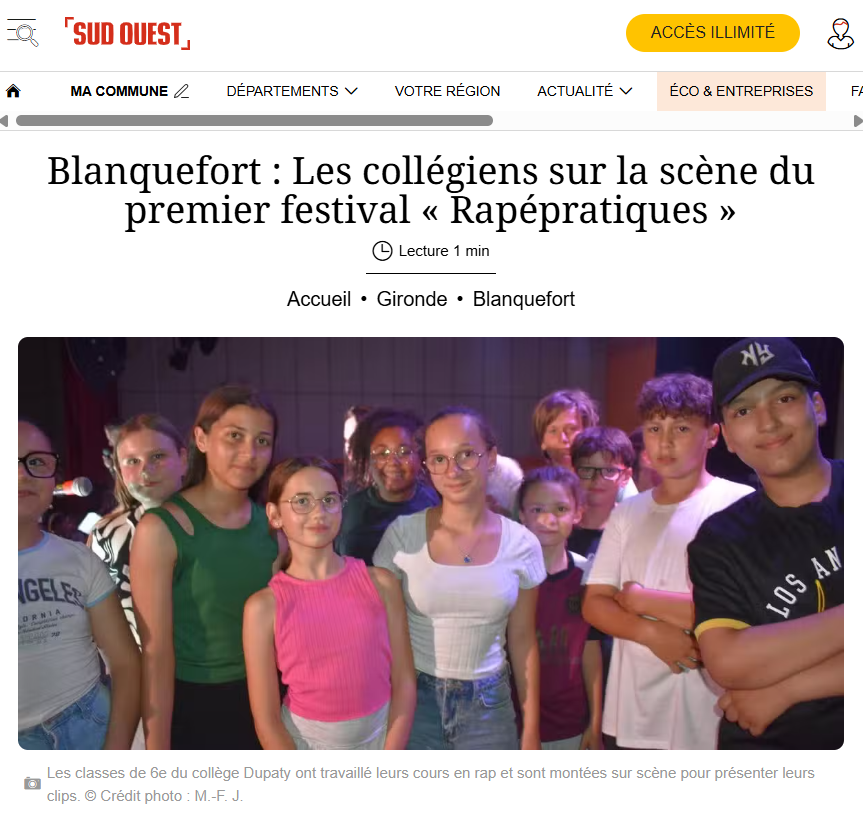
Task: Select the home icon in navigation
Action: (x=13, y=91)
